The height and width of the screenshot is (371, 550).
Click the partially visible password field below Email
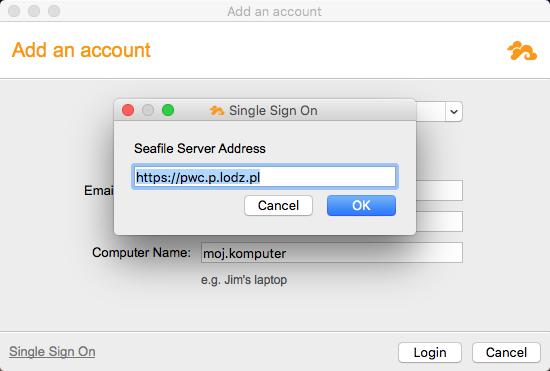tap(439, 221)
